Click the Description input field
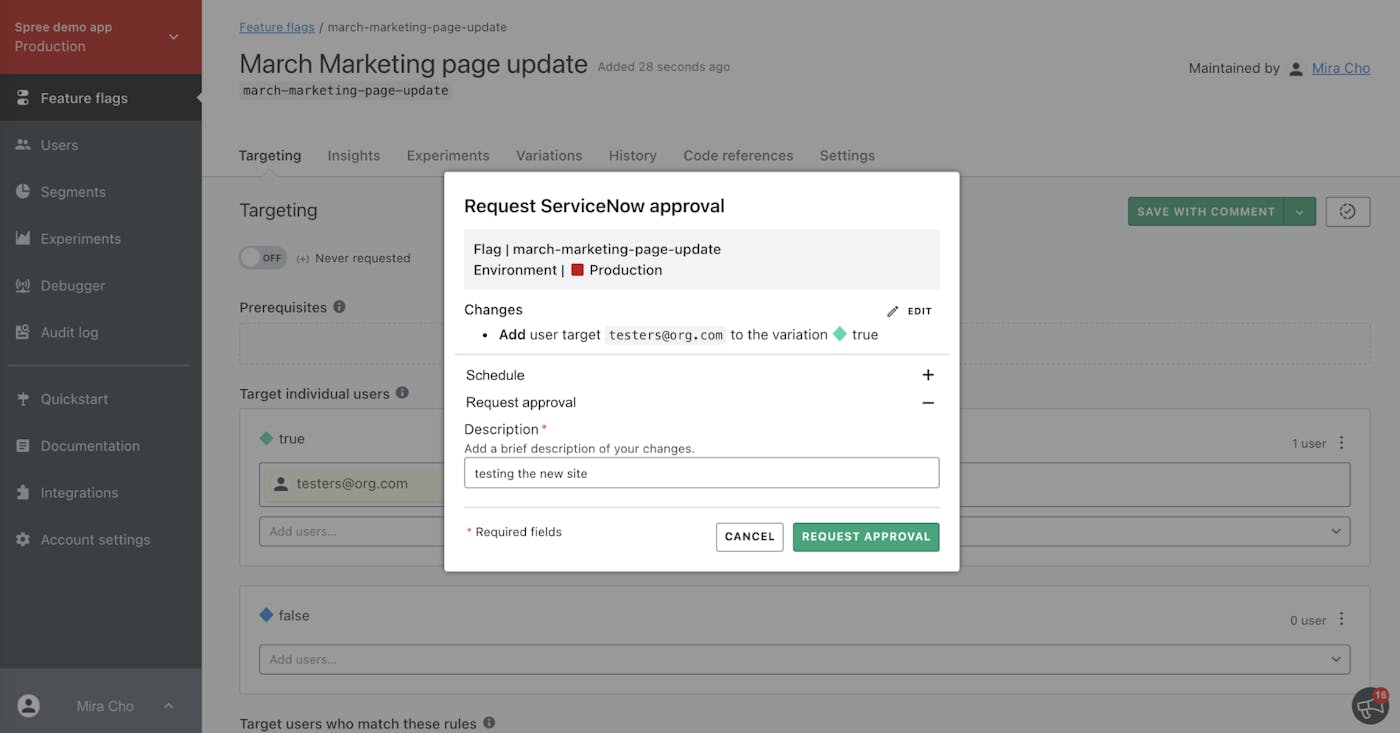This screenshot has width=1400, height=733. (x=701, y=473)
